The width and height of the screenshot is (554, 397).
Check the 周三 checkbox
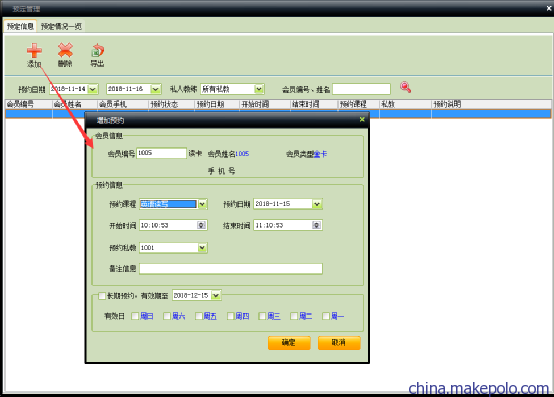click(262, 316)
